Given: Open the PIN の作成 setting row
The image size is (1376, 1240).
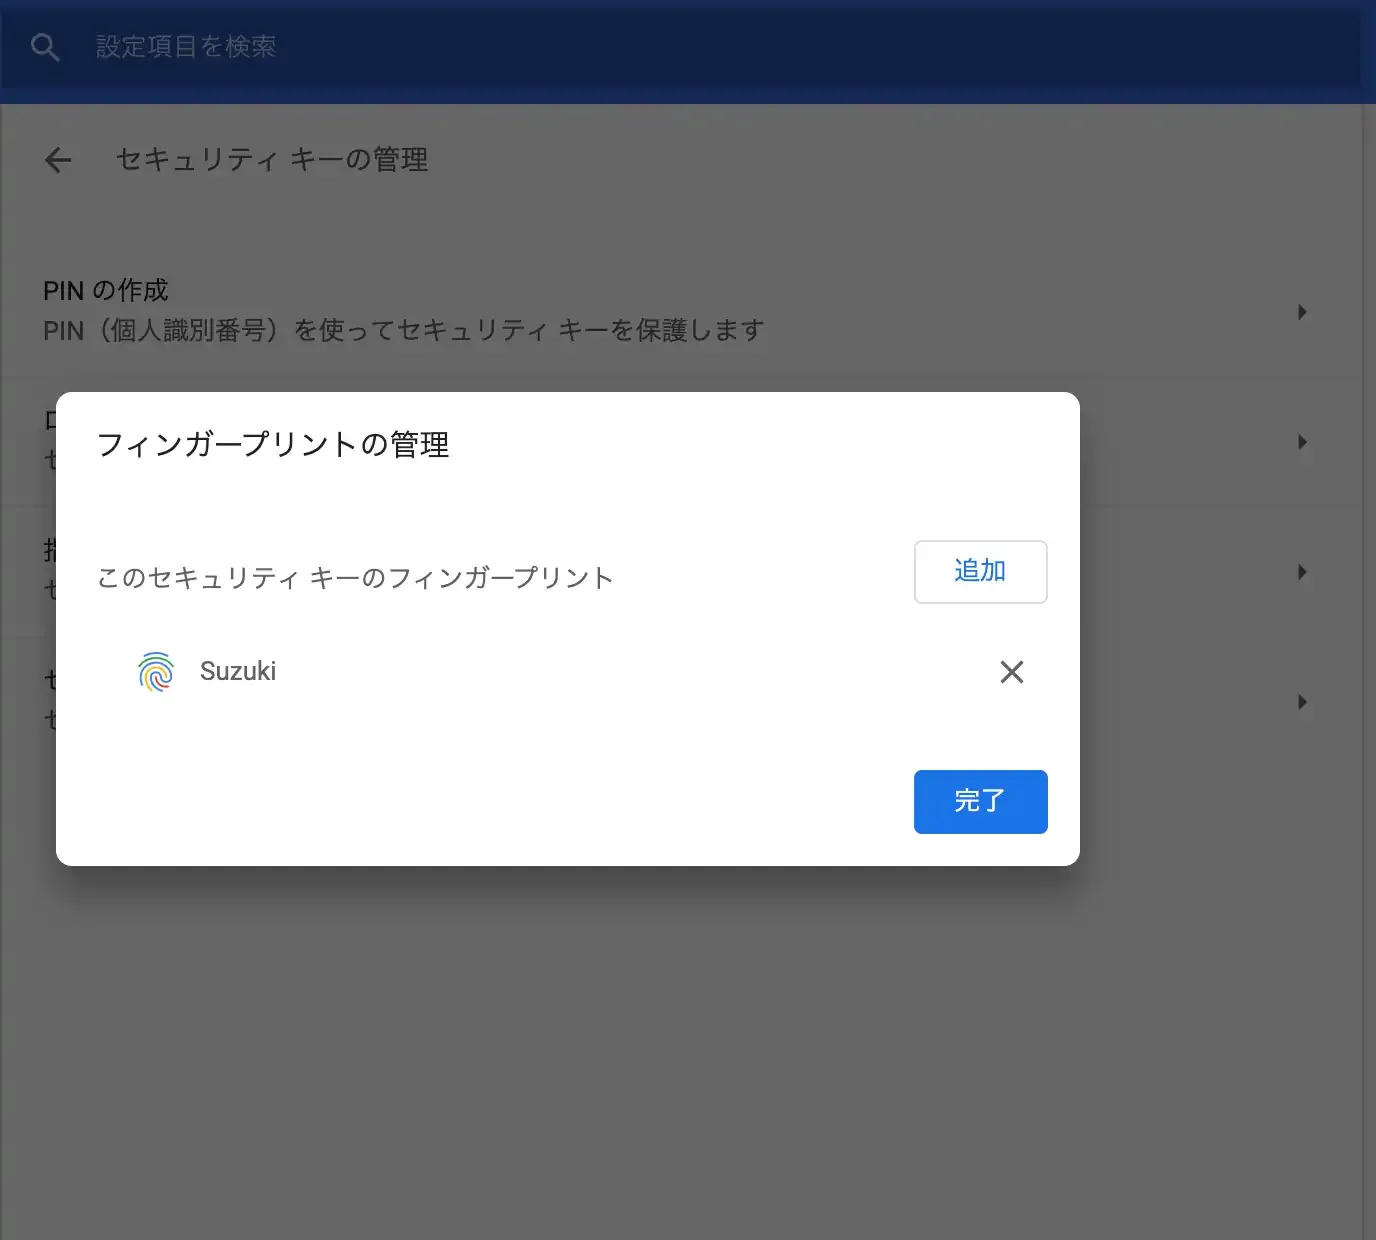Looking at the screenshot, I should tap(106, 291).
